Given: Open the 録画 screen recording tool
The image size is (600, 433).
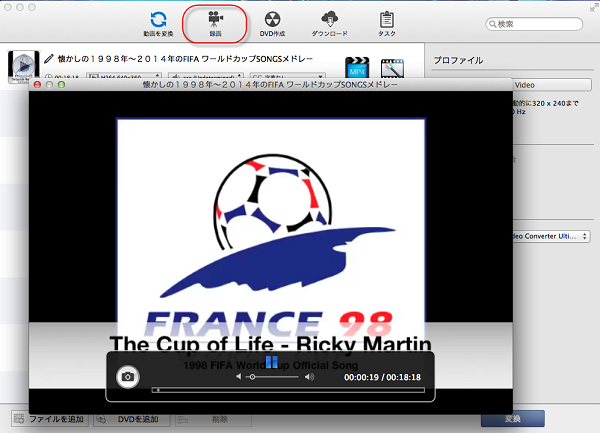Looking at the screenshot, I should click(215, 24).
